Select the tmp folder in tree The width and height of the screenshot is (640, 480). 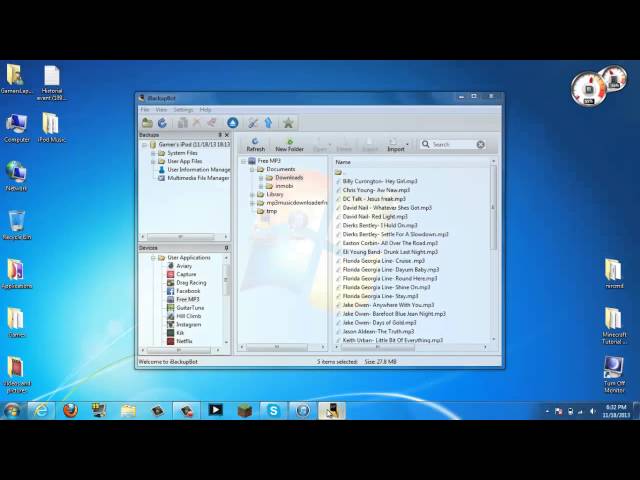tap(267, 211)
